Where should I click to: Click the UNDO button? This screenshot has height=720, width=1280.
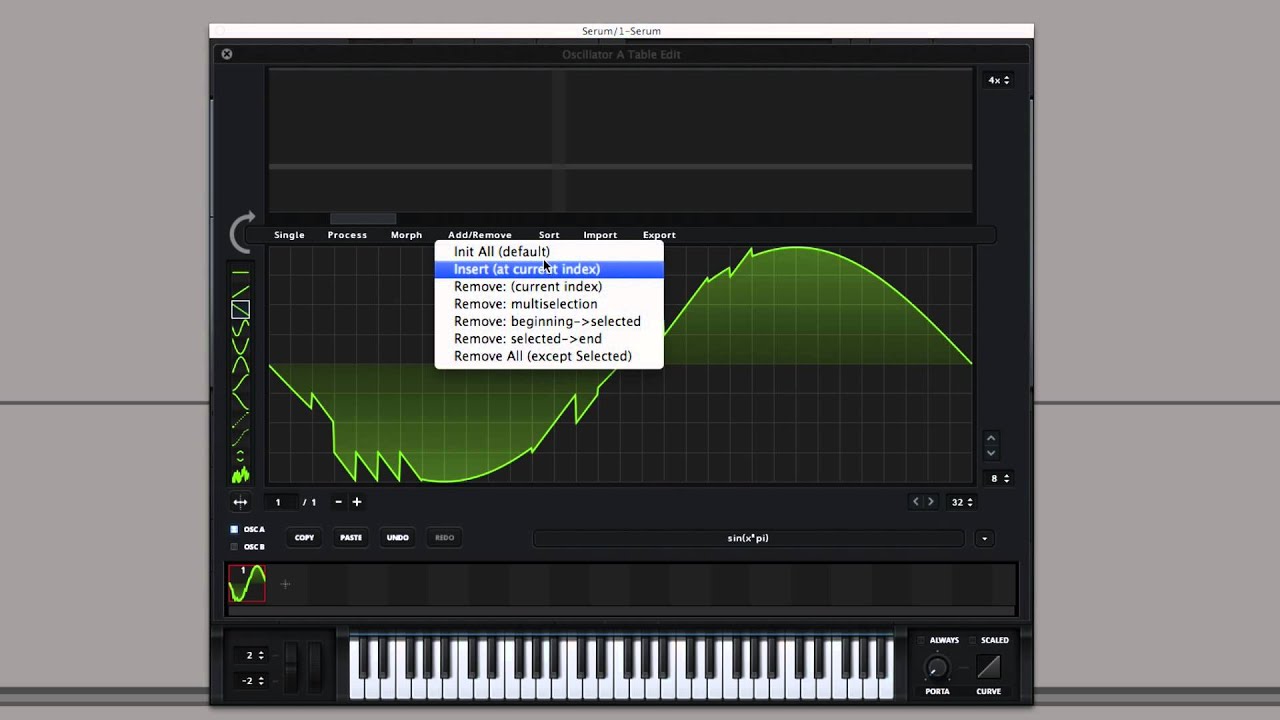click(x=398, y=538)
